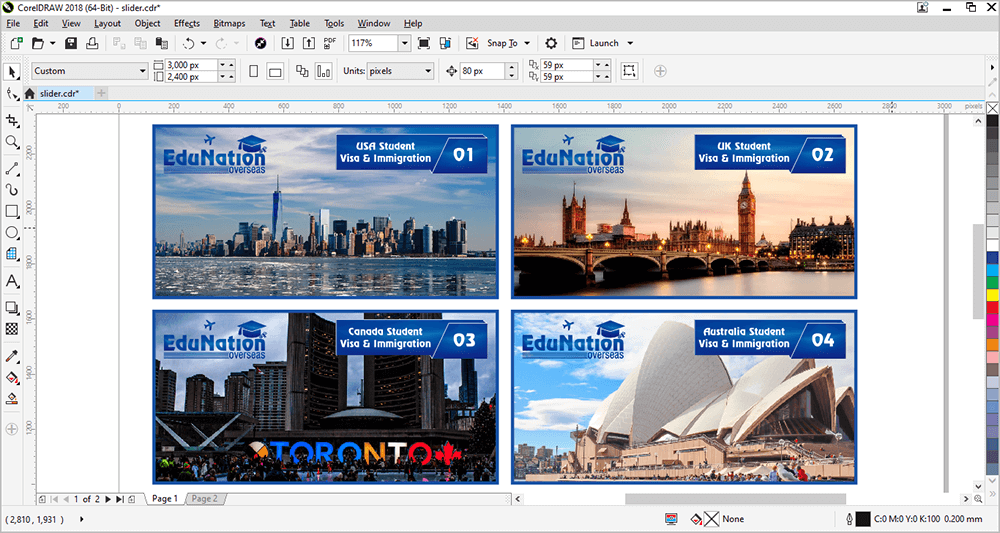
Task: Toggle Show rulers and guidelines icon
Action: 445,43
